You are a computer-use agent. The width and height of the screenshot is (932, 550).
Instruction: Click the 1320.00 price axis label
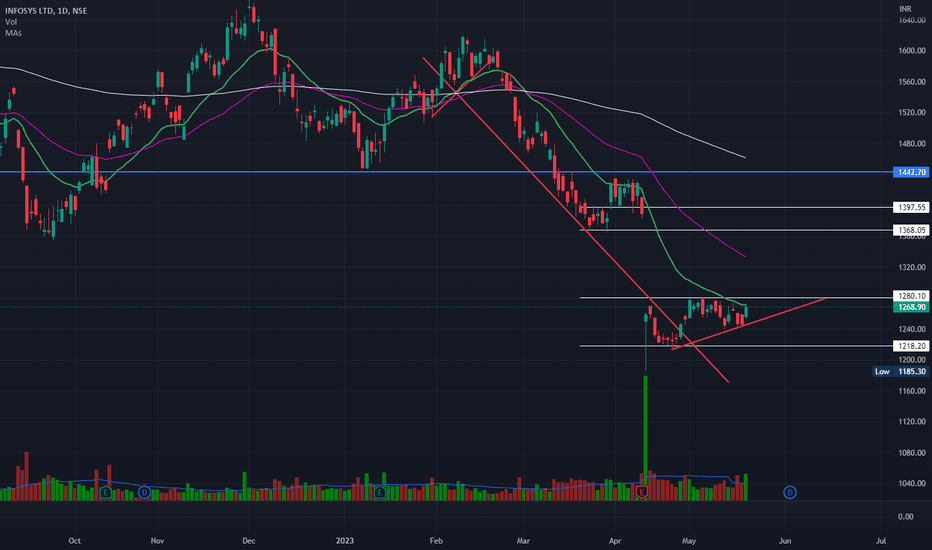coord(912,268)
